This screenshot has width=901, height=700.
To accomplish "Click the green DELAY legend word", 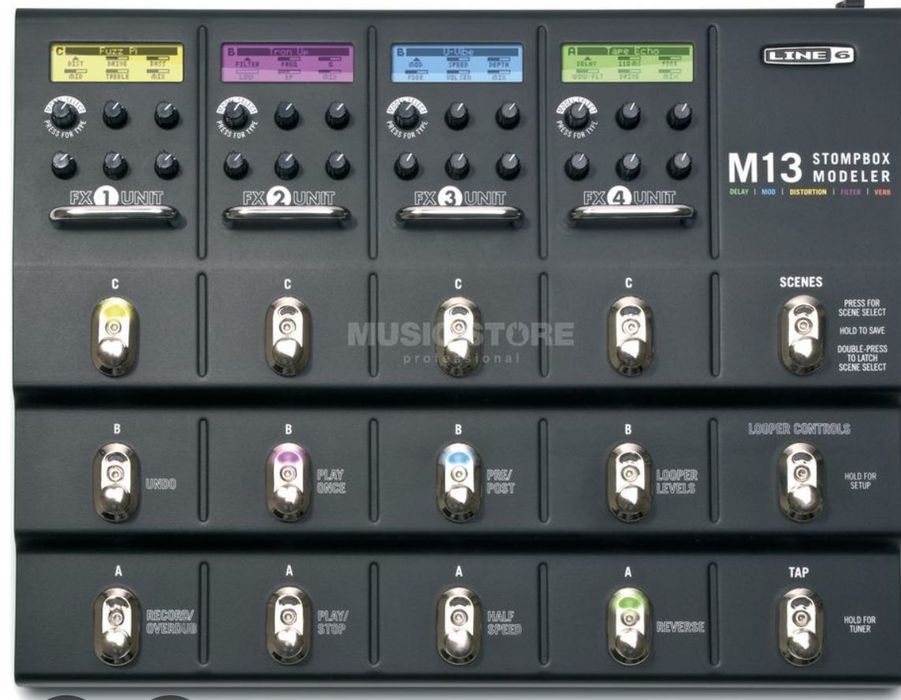I will 739,192.
